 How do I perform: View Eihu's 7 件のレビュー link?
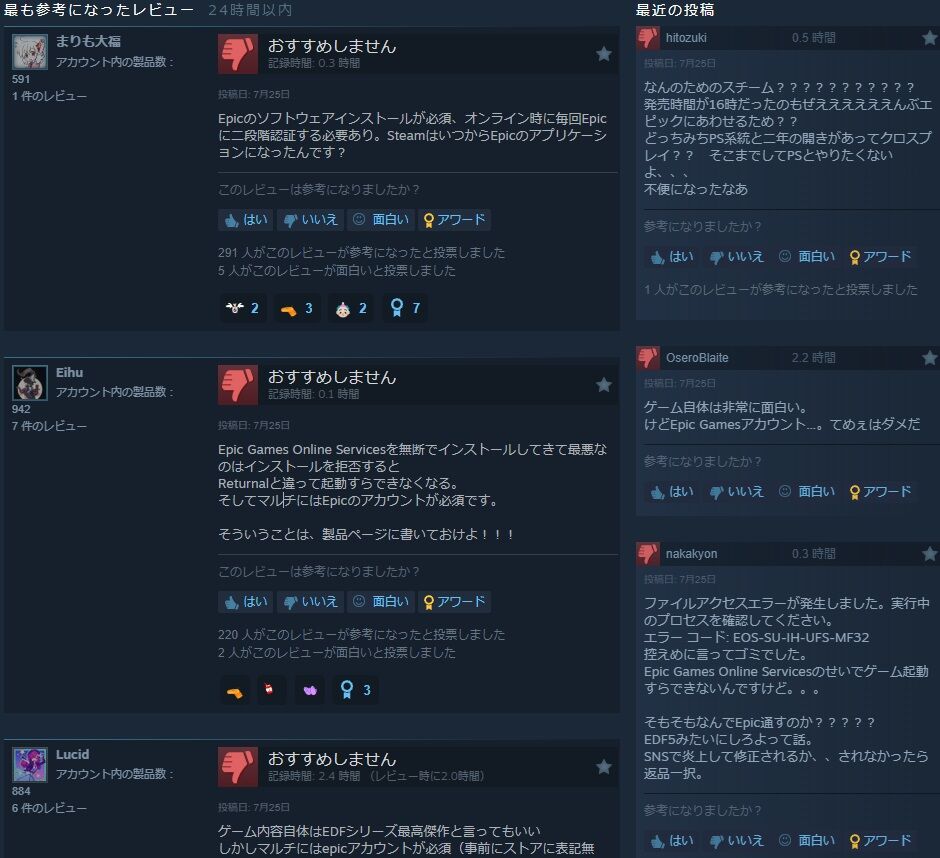49,426
